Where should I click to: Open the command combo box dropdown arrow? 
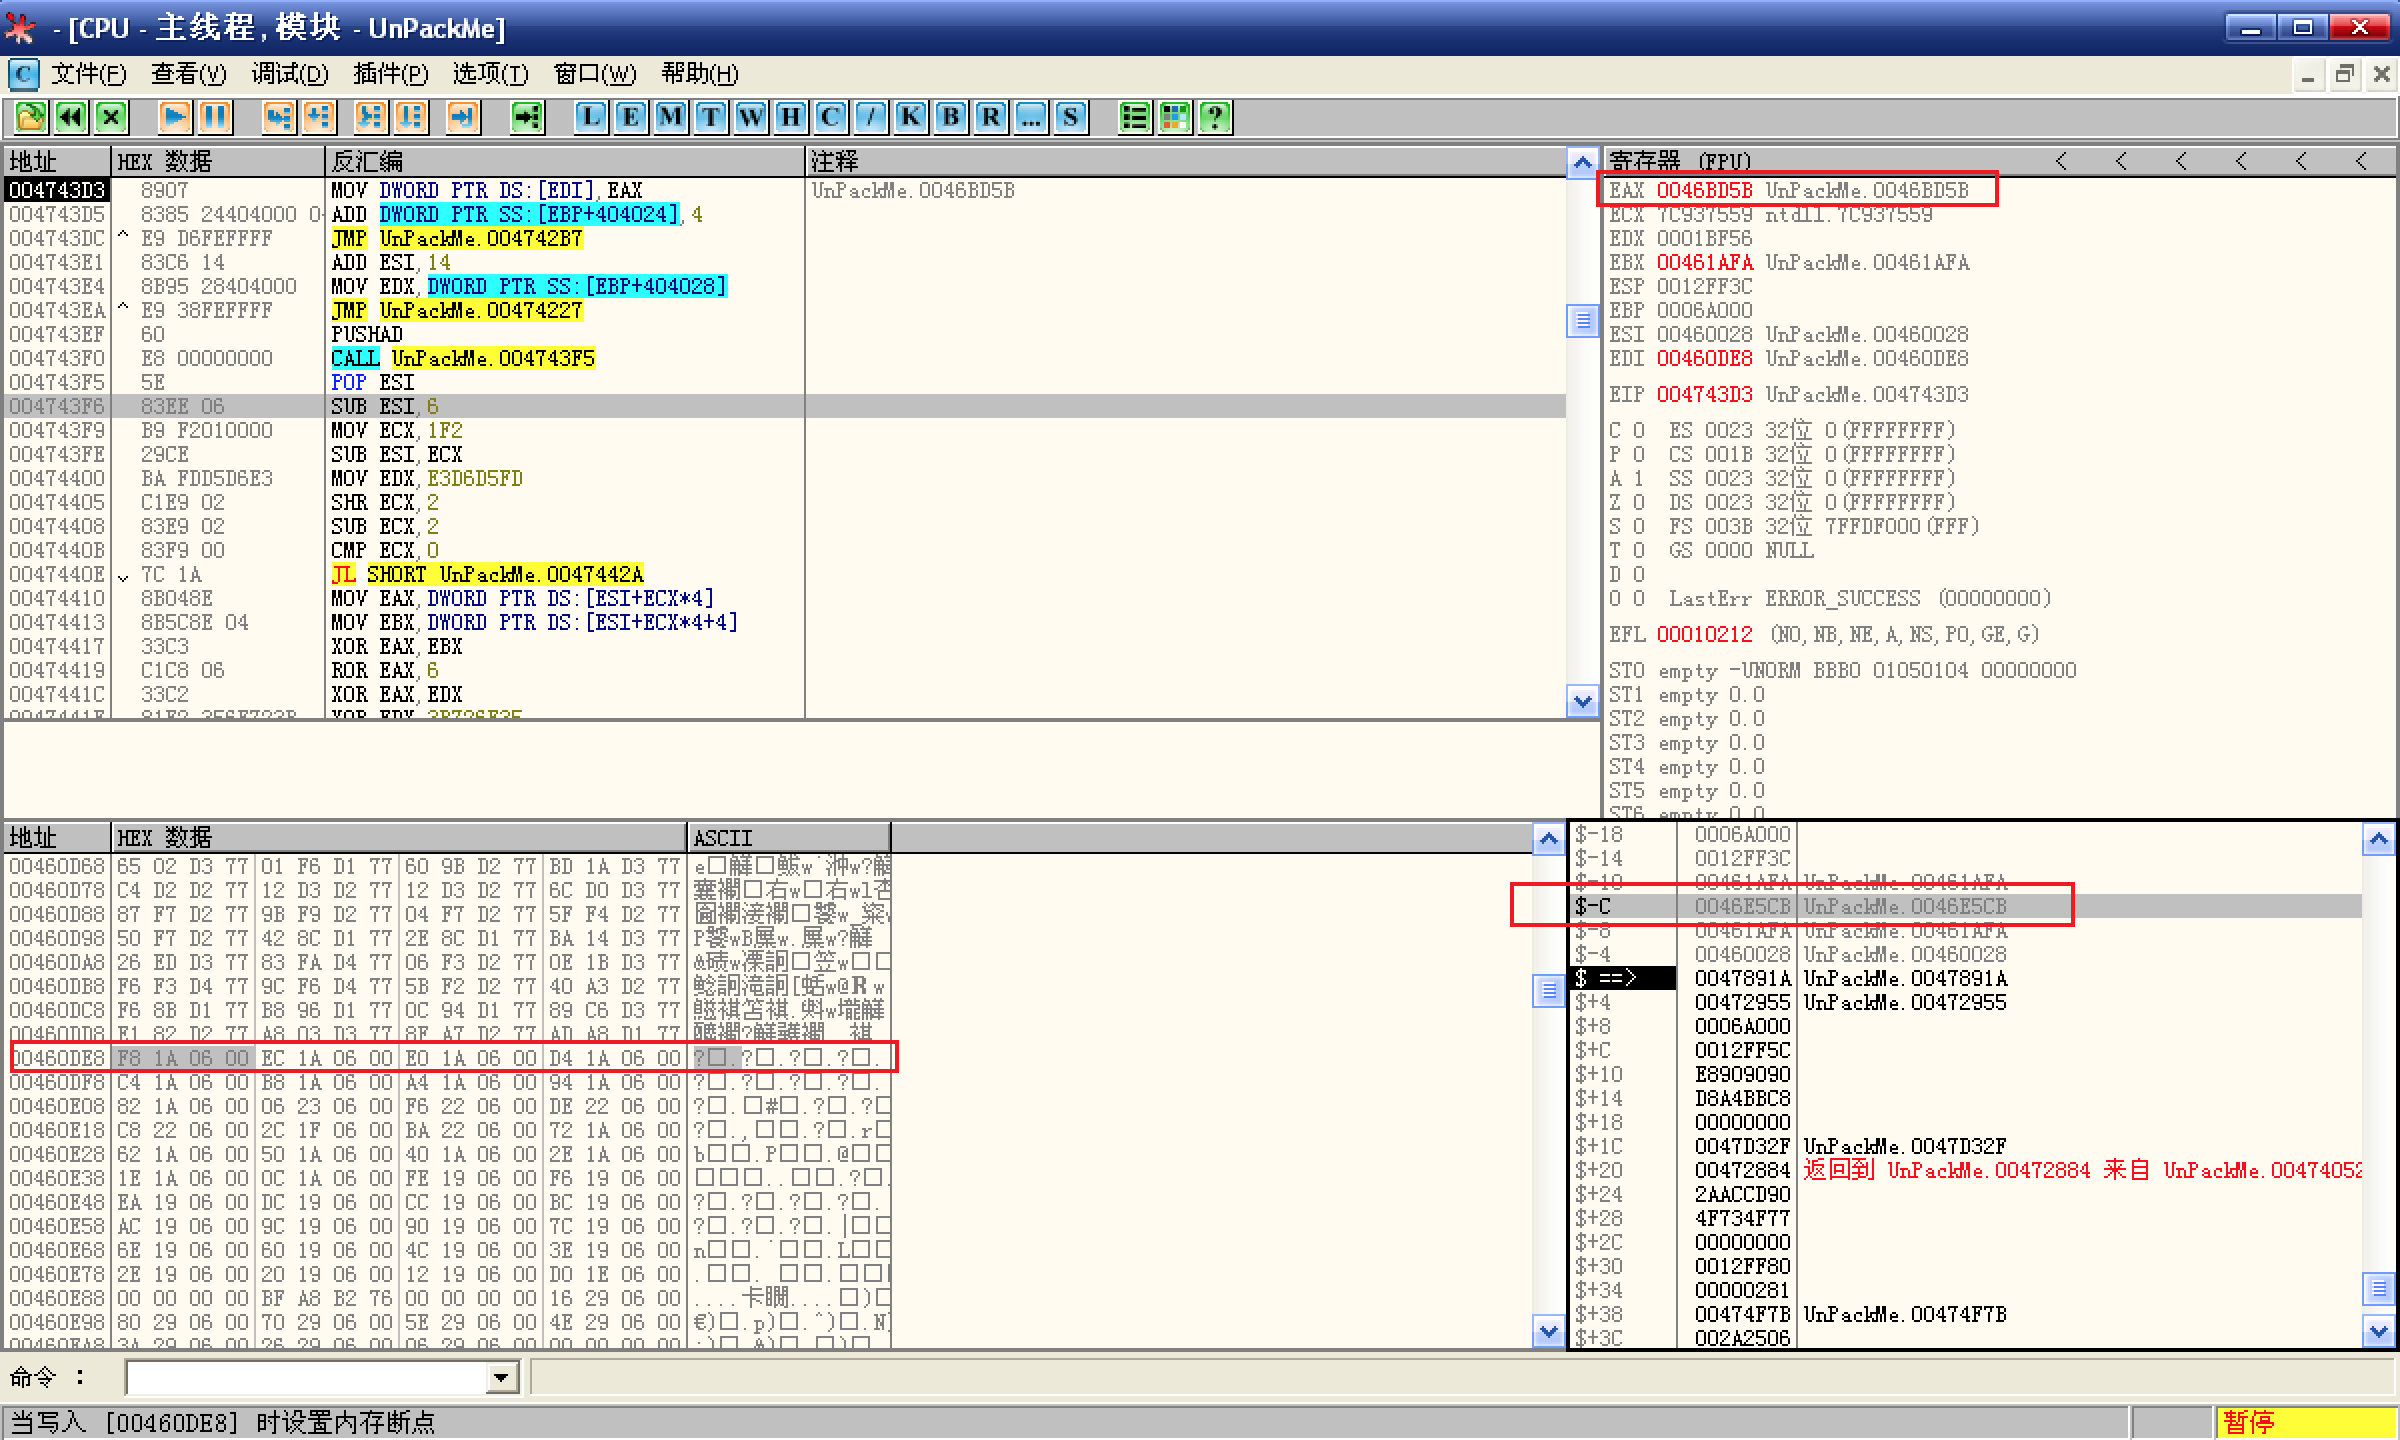coord(502,1379)
